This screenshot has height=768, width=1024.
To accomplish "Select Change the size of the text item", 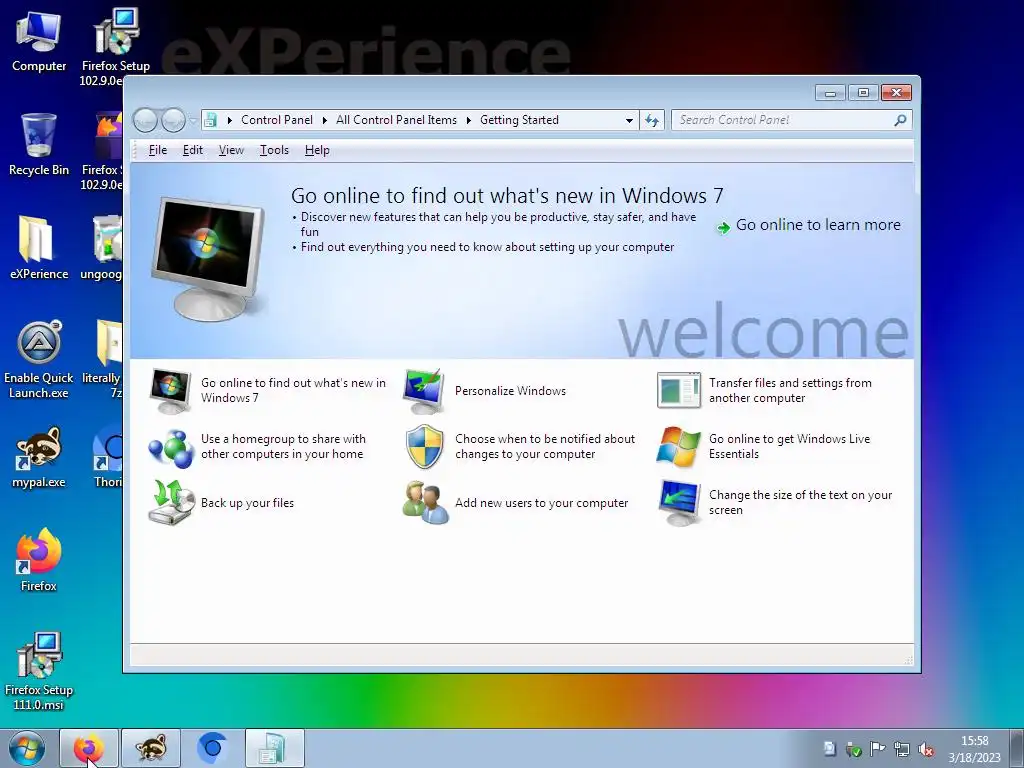I will [x=801, y=503].
